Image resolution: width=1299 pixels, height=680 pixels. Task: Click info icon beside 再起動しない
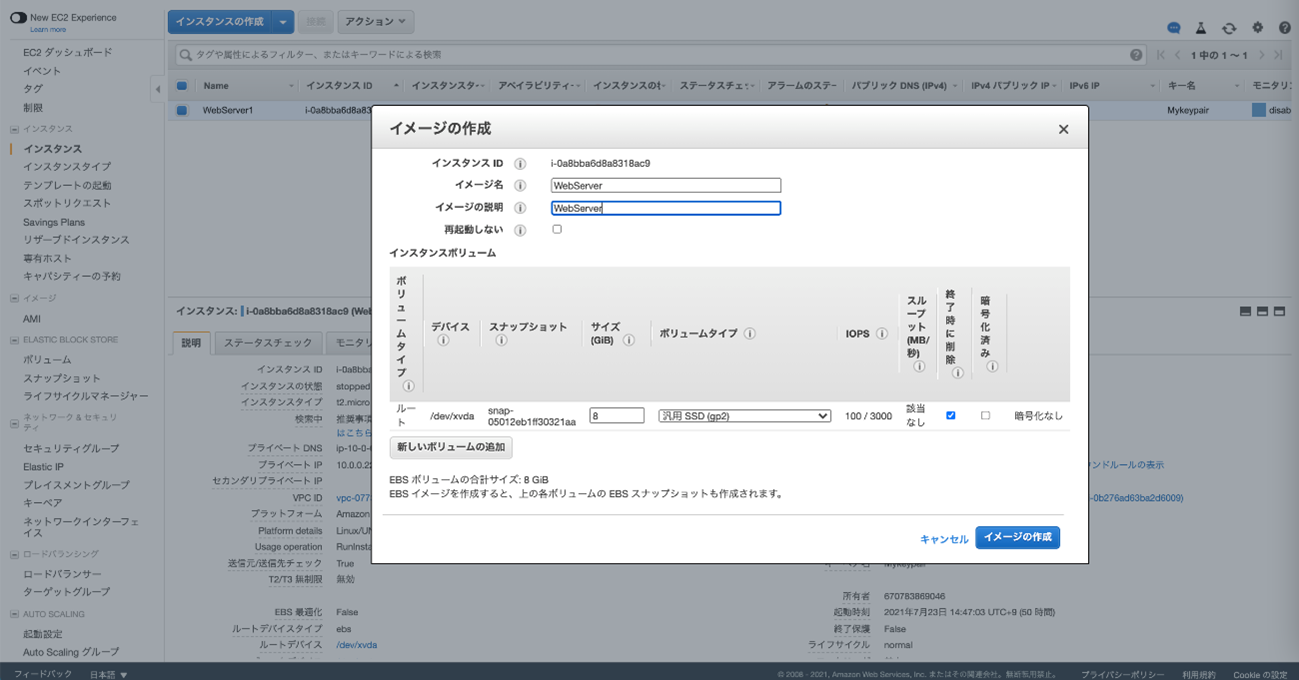[520, 230]
